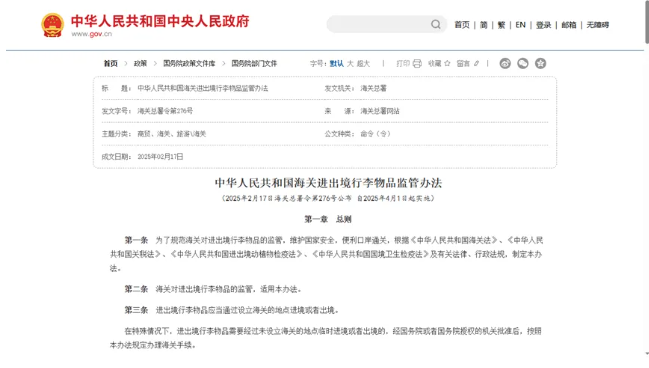Click the 打印 print text button

[403, 63]
